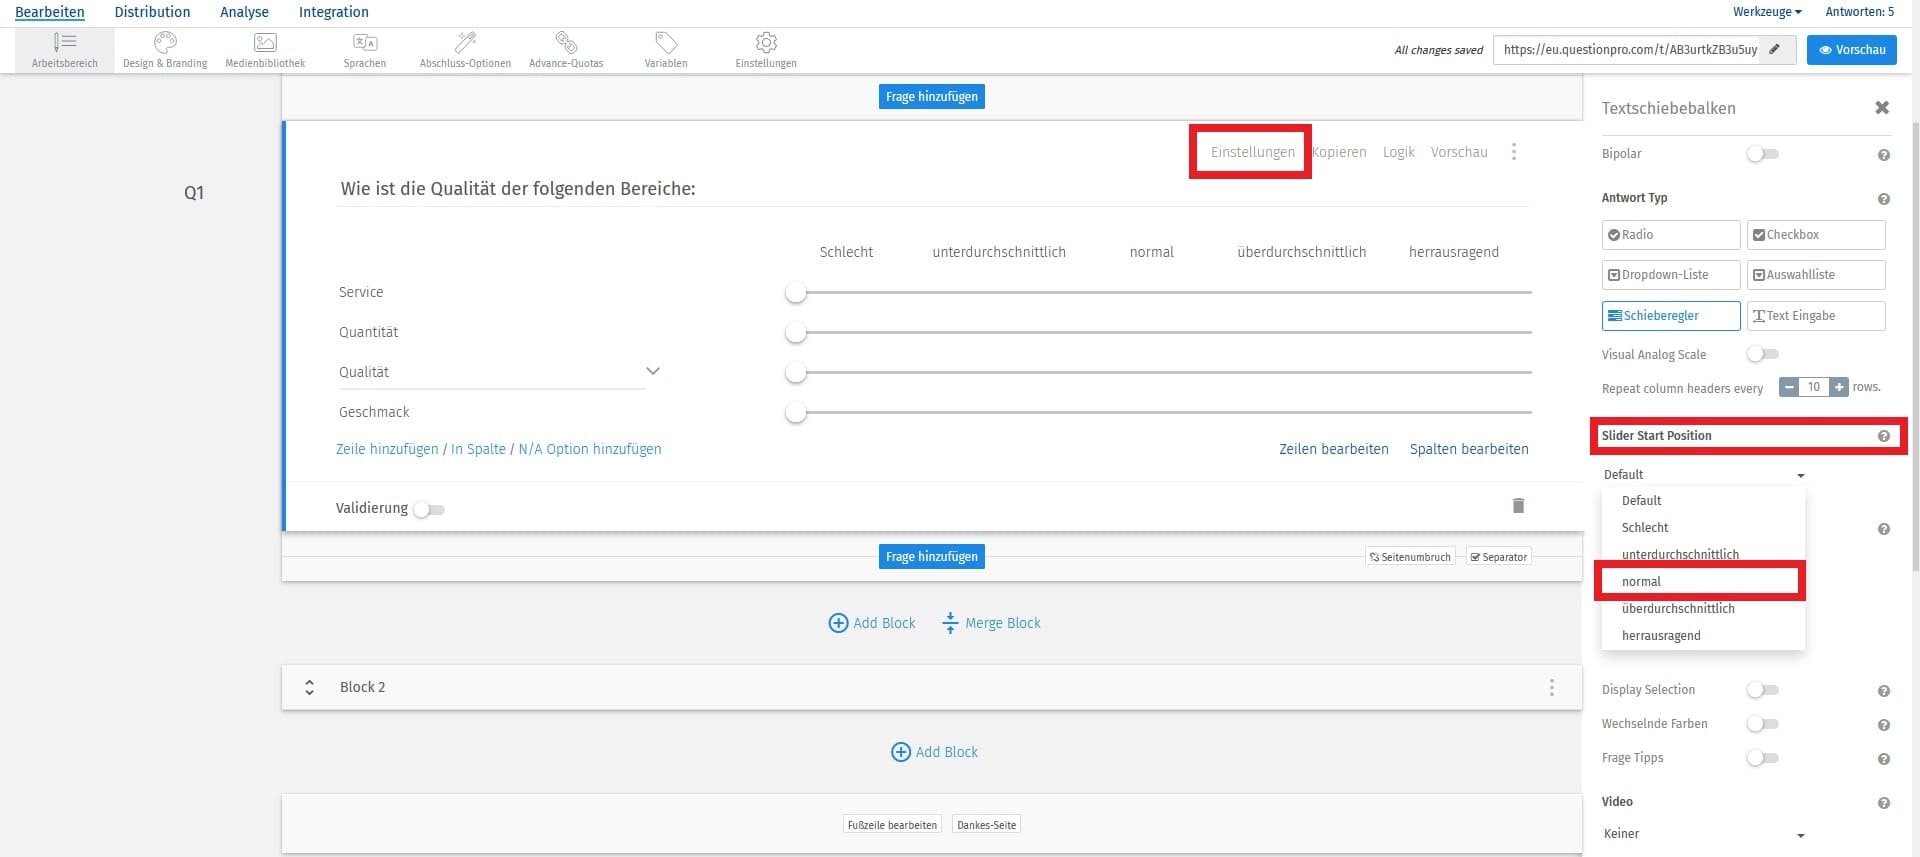This screenshot has width=1920, height=857.
Task: Toggle the Display Selection switch
Action: click(1762, 690)
